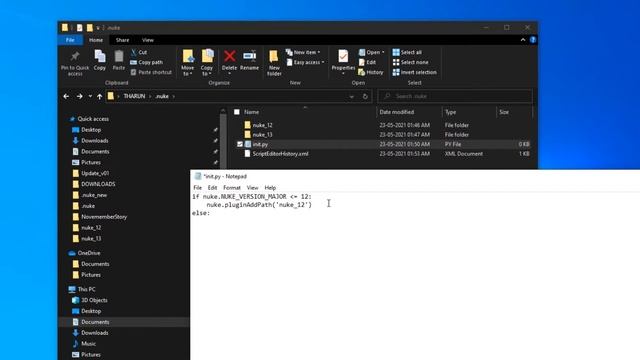Click History in the Open group

[371, 72]
